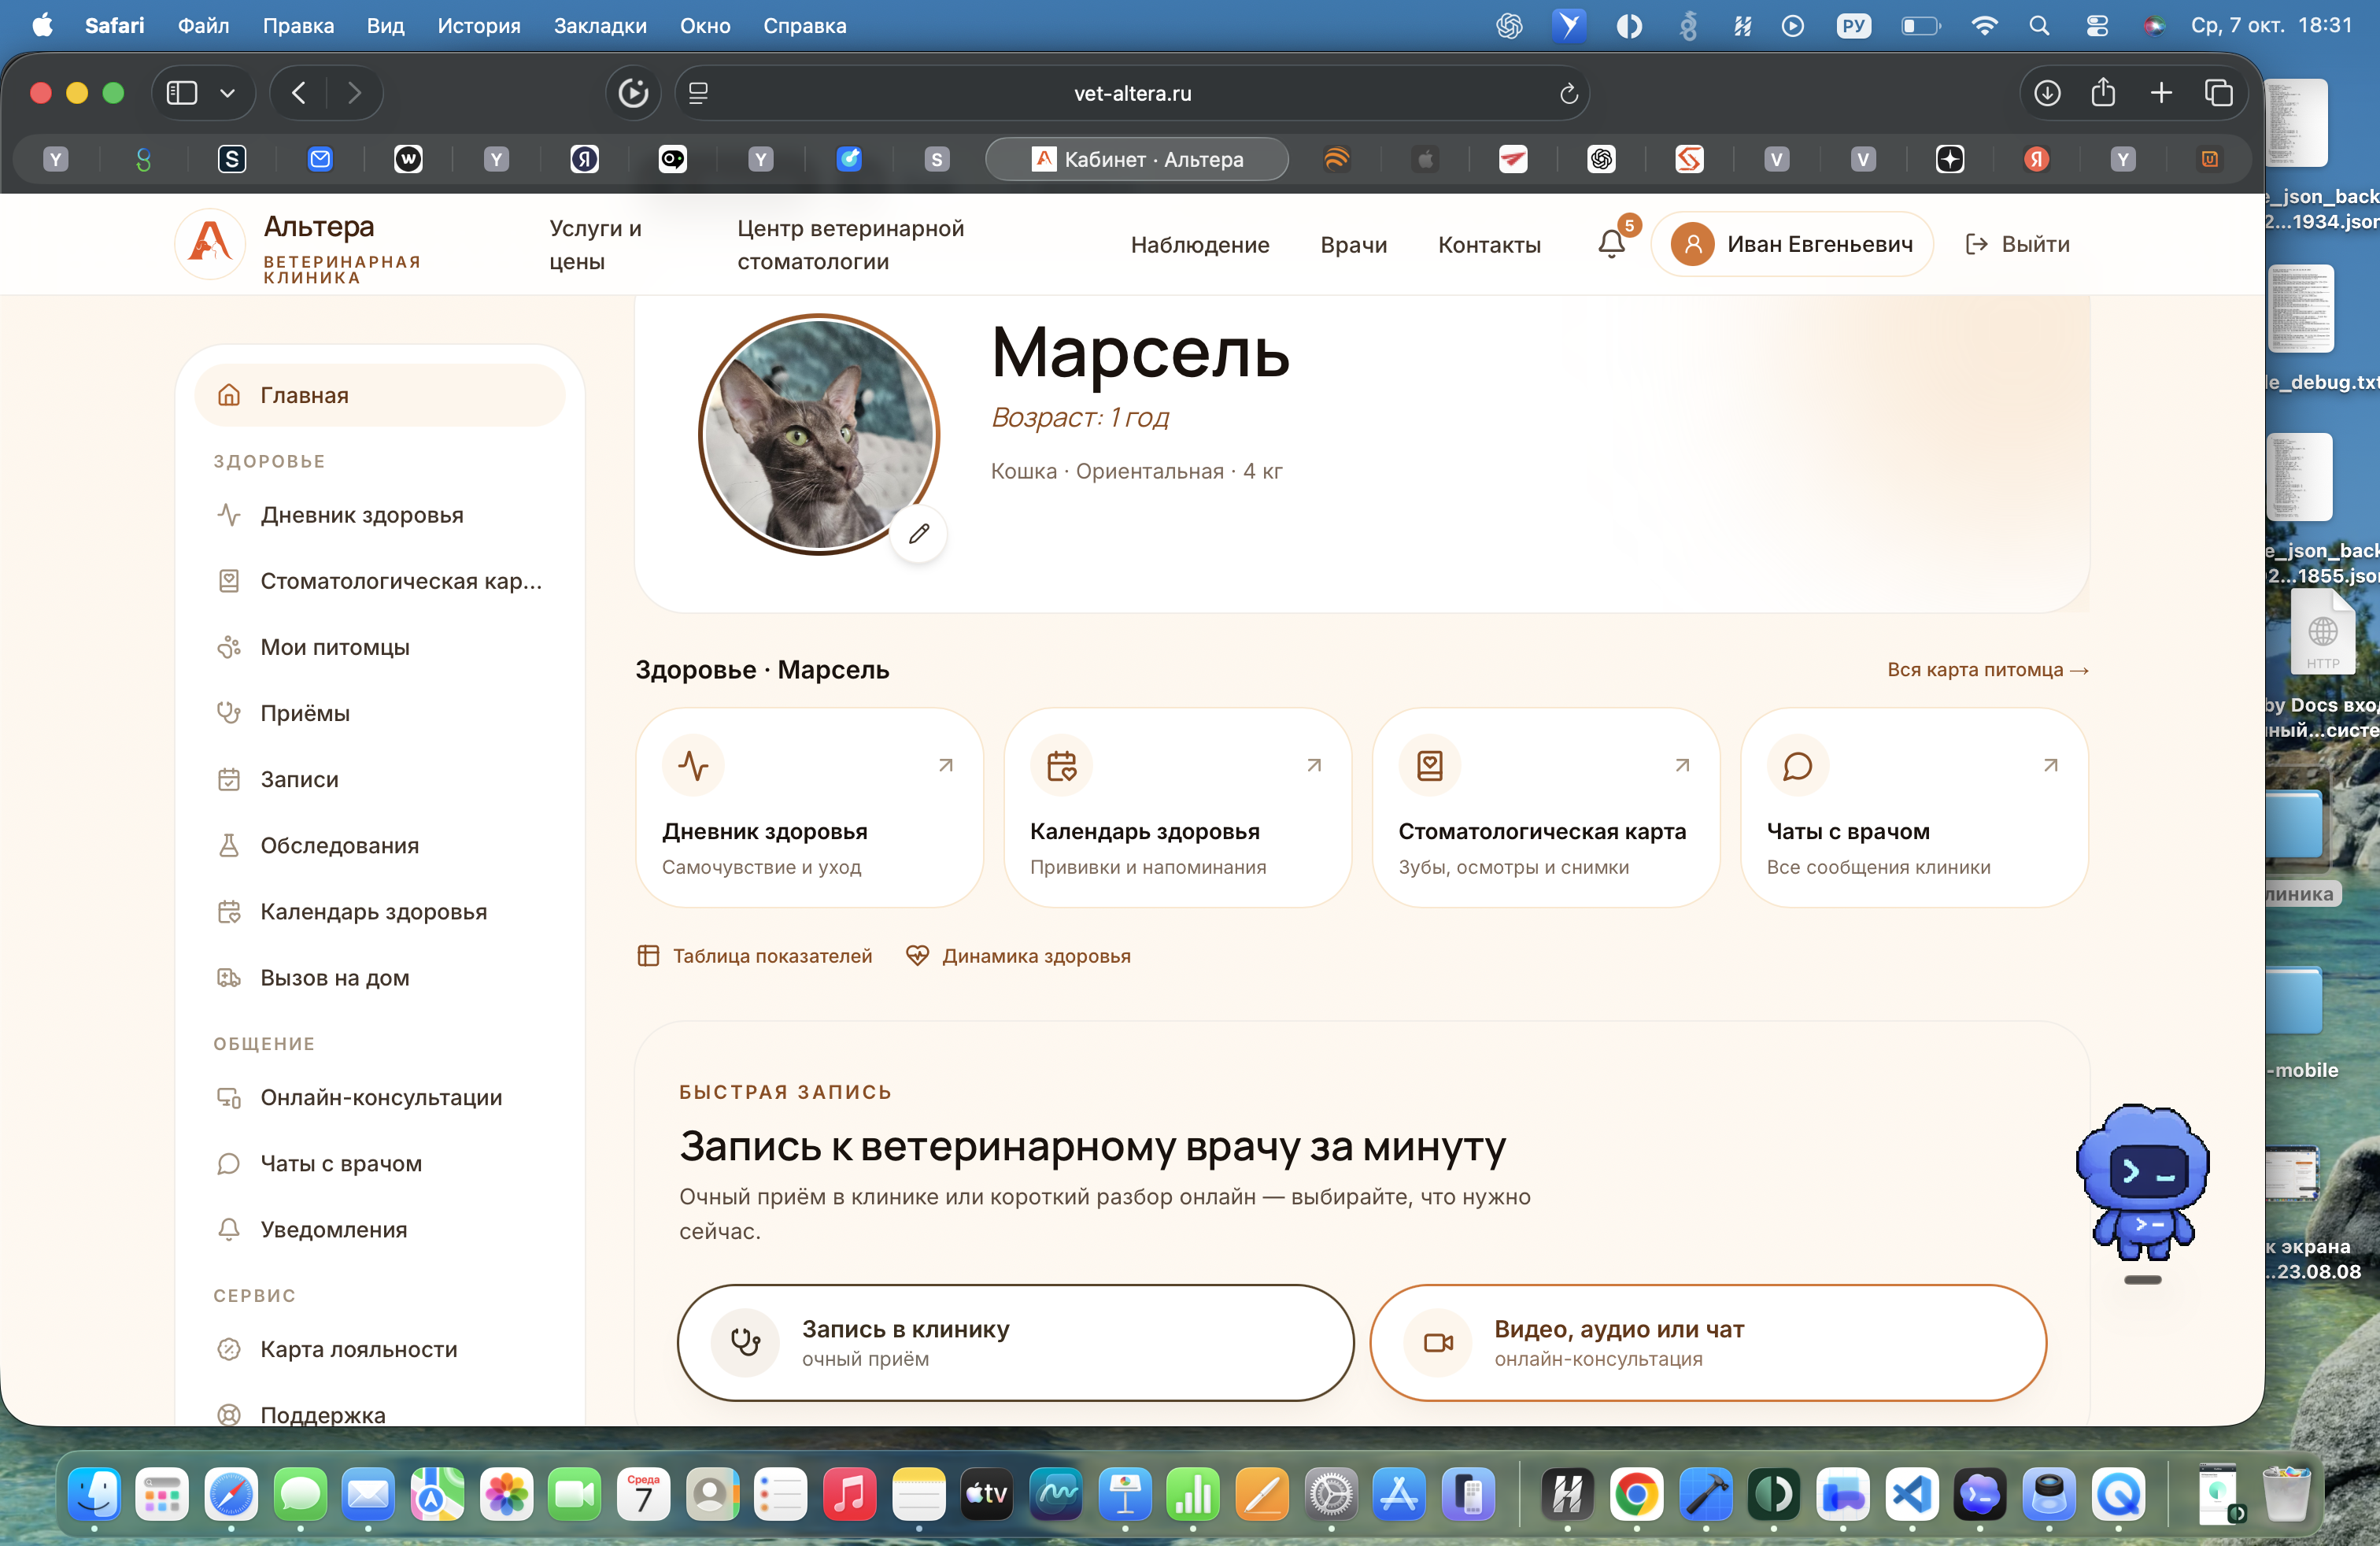Screen dimensions: 2380x1546
Task: Click the Safari sidebar toggle icon
Action: (x=182, y=93)
